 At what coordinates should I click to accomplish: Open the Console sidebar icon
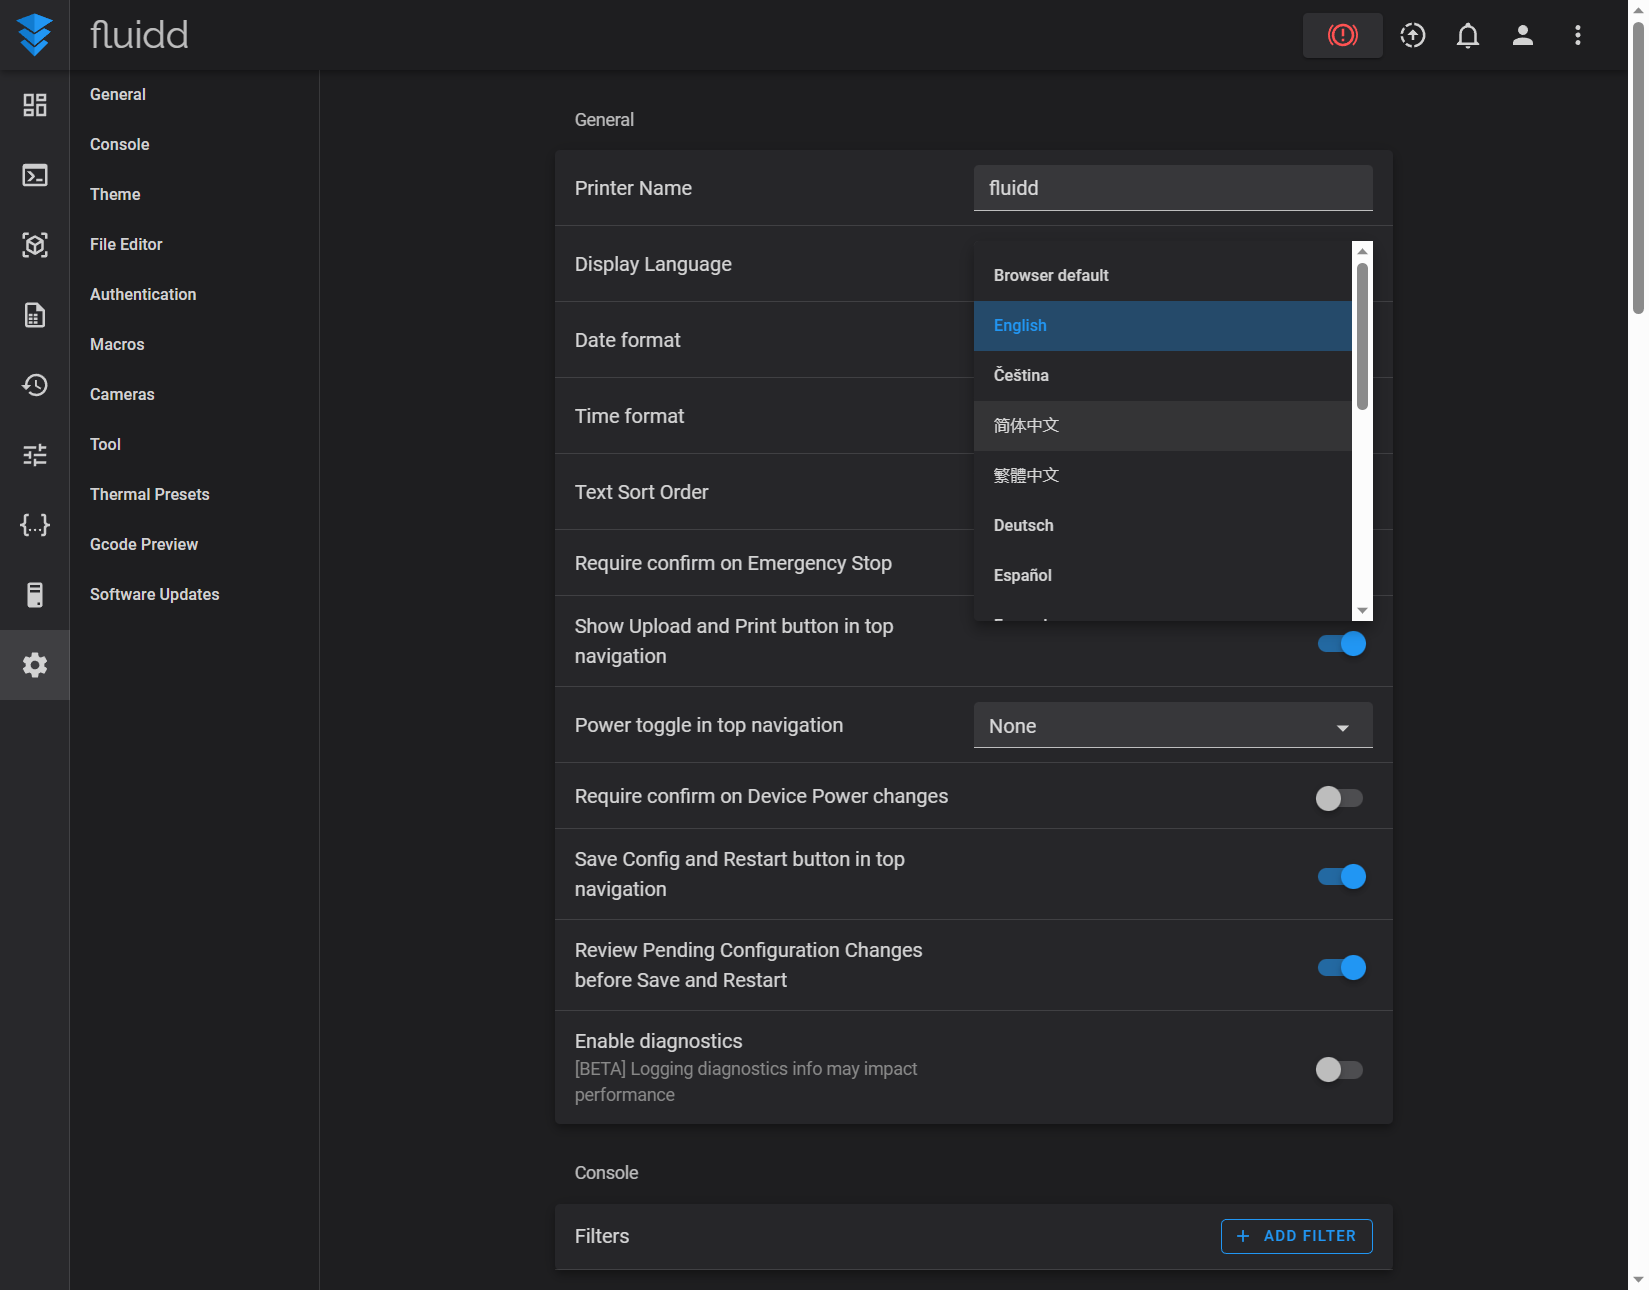coord(35,175)
